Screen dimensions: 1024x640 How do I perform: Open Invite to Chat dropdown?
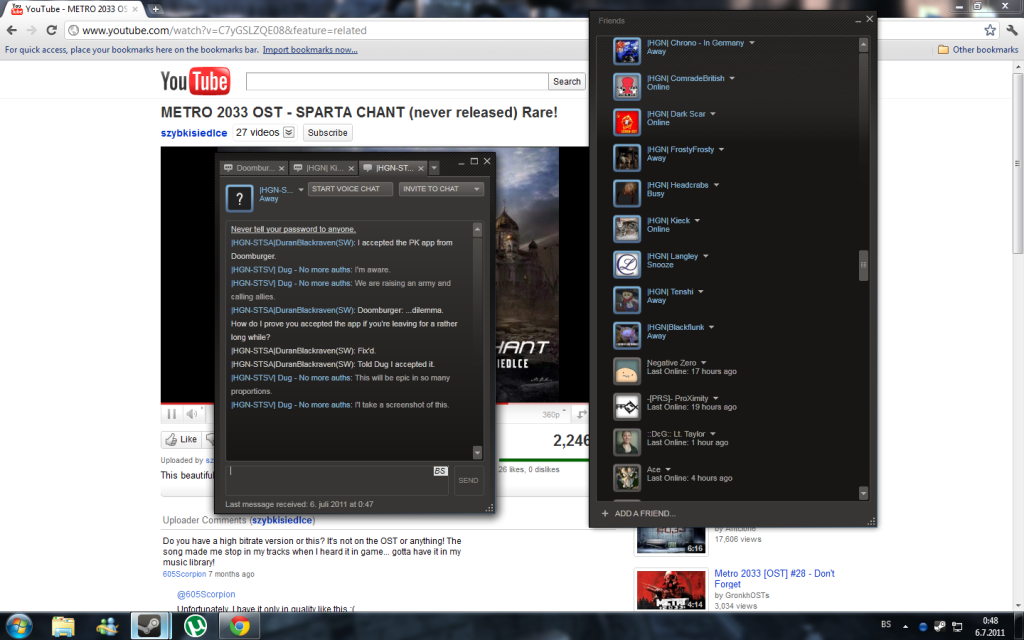[x=441, y=189]
